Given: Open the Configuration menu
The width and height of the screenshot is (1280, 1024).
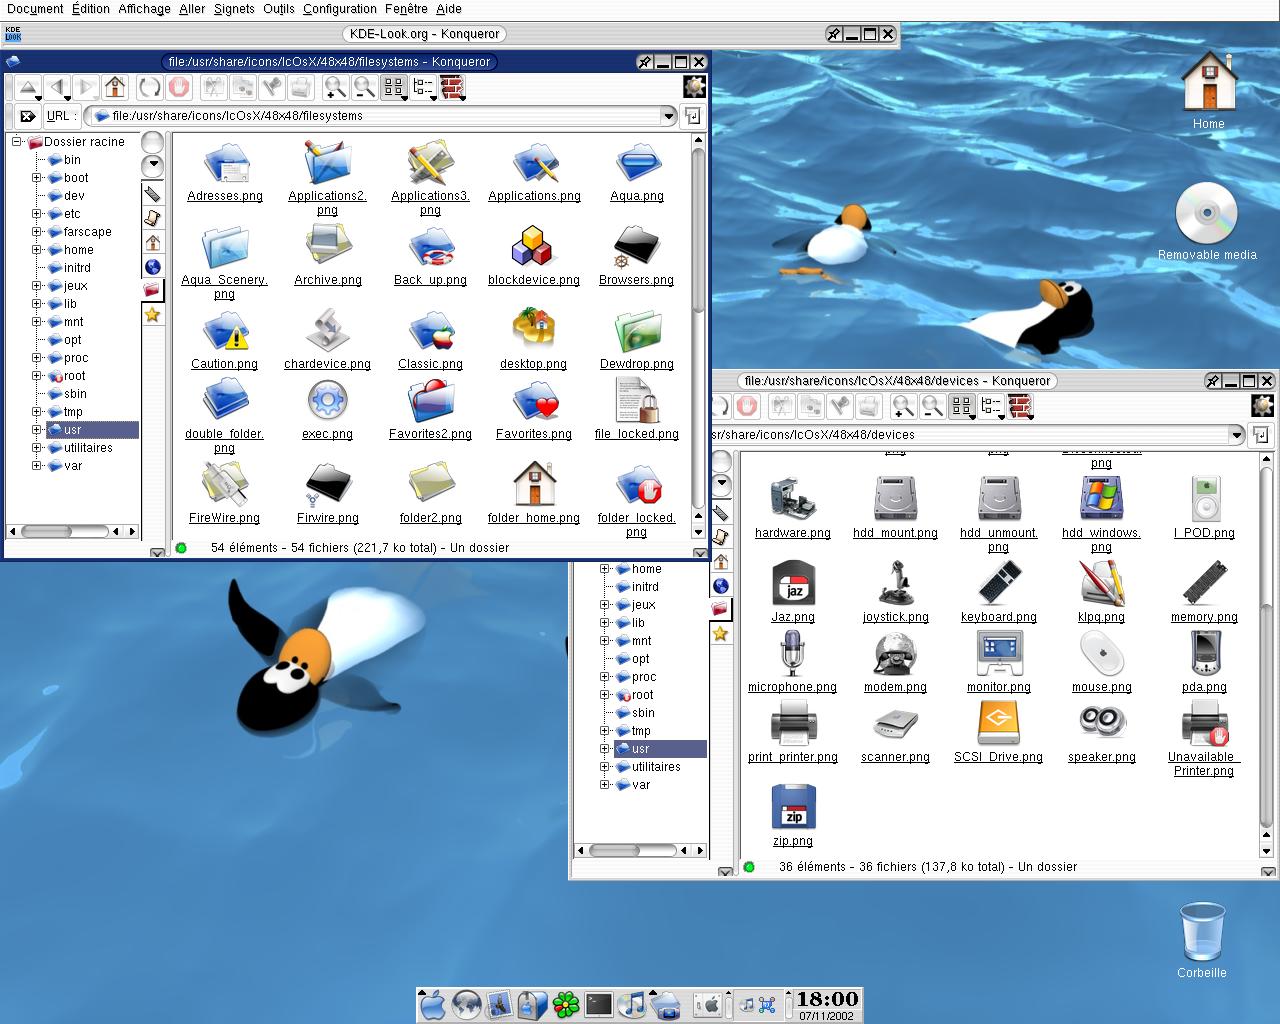Looking at the screenshot, I should (x=340, y=9).
